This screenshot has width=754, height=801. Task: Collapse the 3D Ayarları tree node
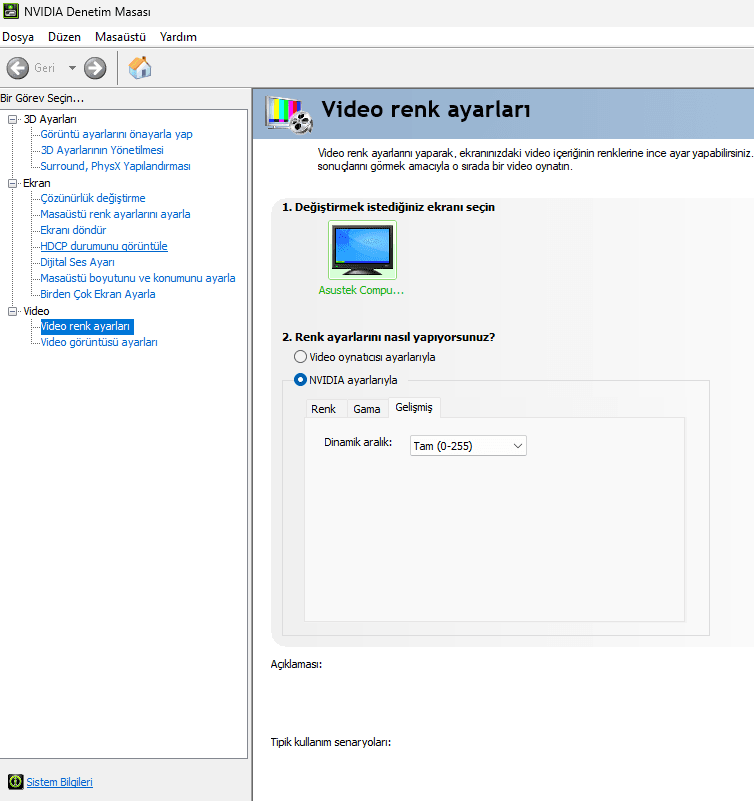(x=13, y=120)
